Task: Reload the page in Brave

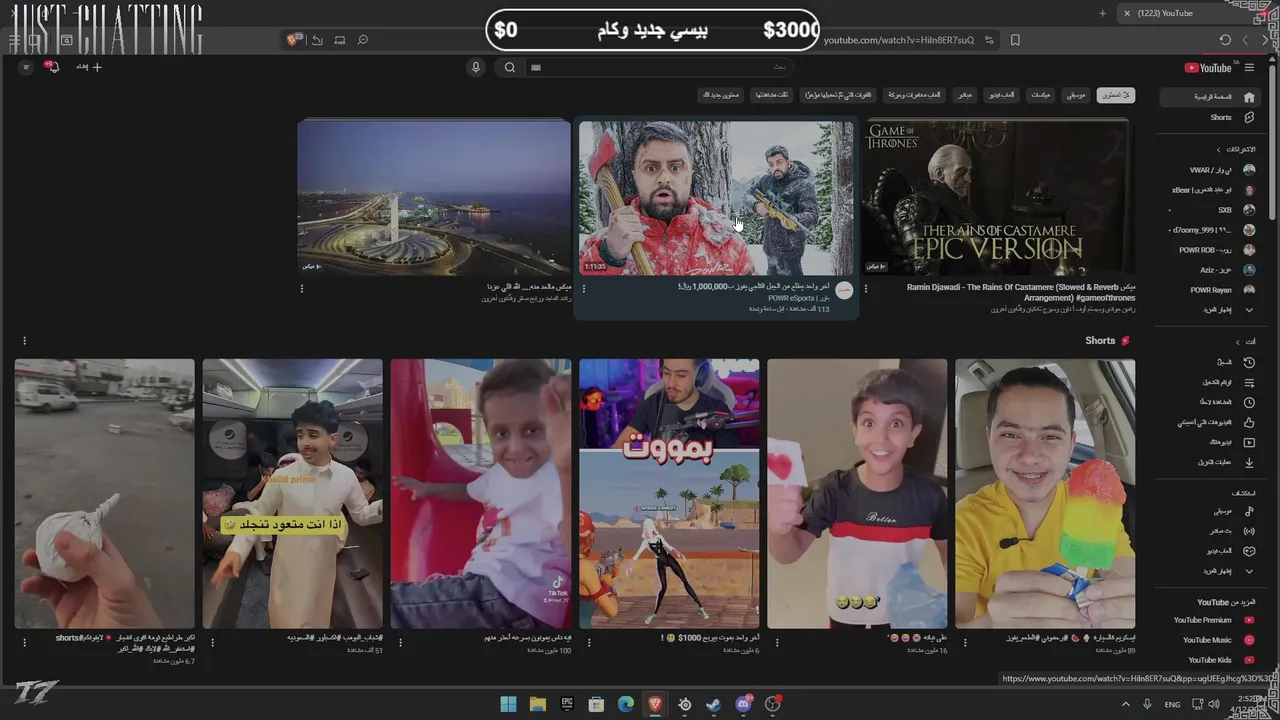Action: [x=1225, y=40]
